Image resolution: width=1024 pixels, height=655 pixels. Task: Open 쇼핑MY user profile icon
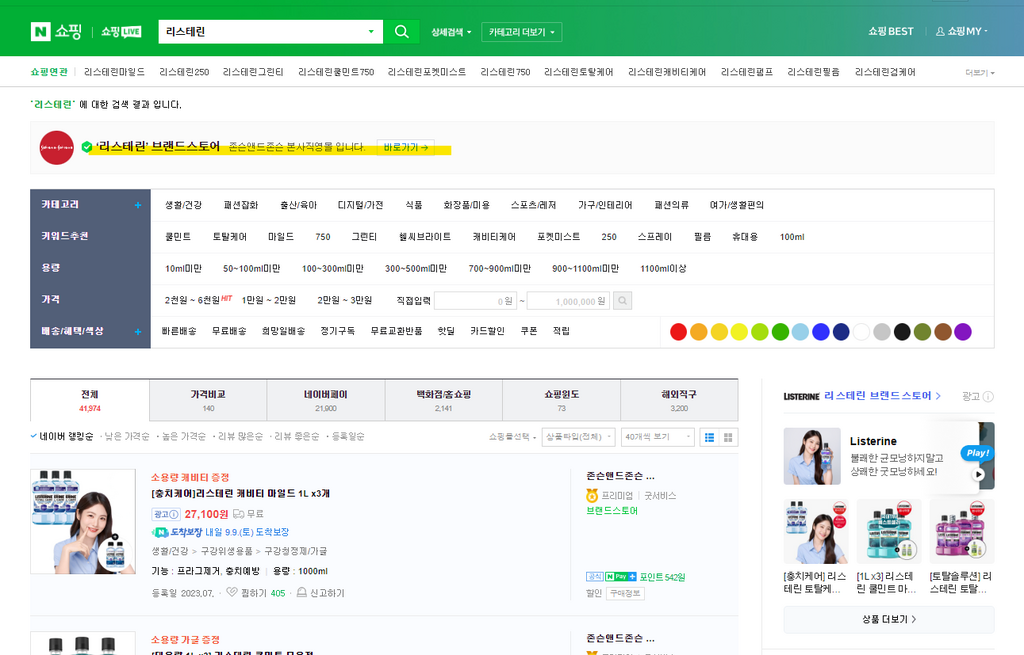coord(940,31)
